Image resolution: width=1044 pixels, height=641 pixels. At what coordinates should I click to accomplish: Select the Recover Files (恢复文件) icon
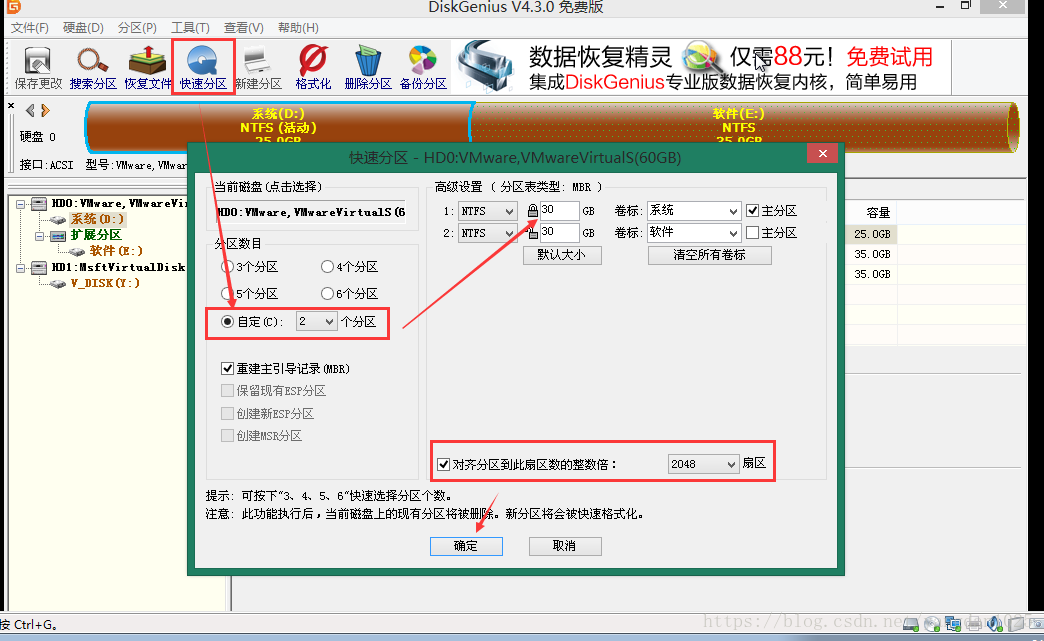pyautogui.click(x=147, y=68)
